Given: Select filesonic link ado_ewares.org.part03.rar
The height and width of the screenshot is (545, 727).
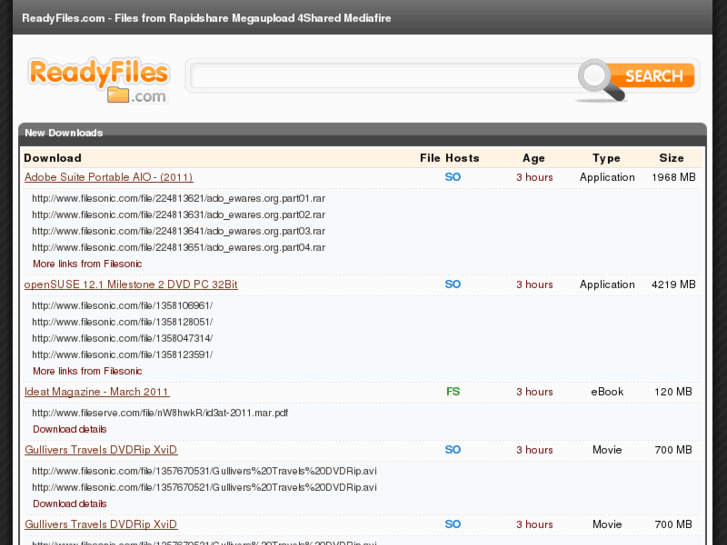Looking at the screenshot, I should coord(179,231).
